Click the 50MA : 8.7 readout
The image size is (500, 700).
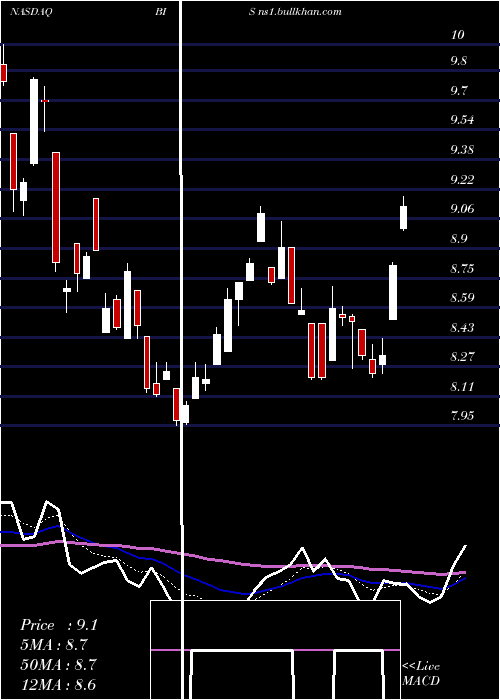tap(58, 665)
